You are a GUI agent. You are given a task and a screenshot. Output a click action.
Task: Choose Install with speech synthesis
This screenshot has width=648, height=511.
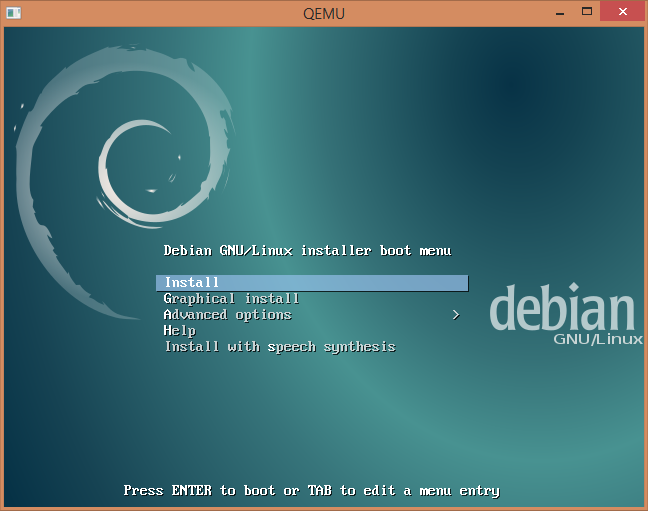point(312,346)
